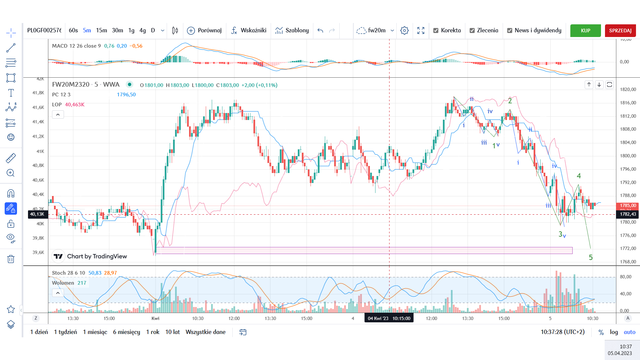The image size is (640, 360).
Task: Open the emoji icons tool
Action: 11,137
